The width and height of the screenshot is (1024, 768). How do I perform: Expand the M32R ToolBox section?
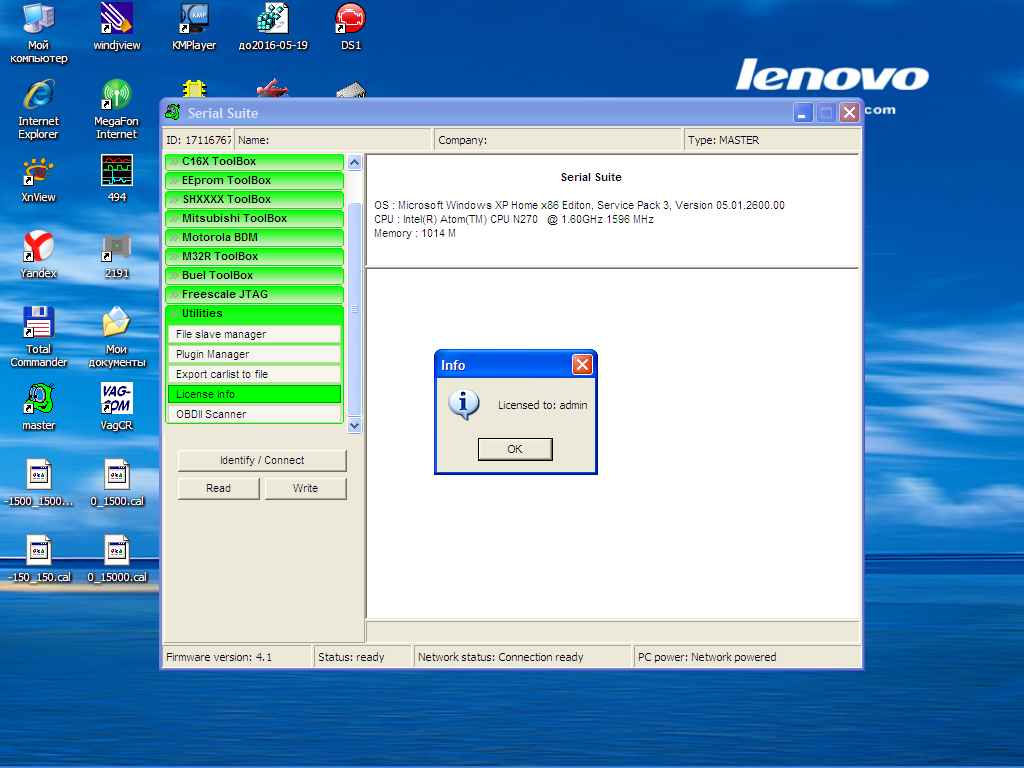tap(255, 256)
